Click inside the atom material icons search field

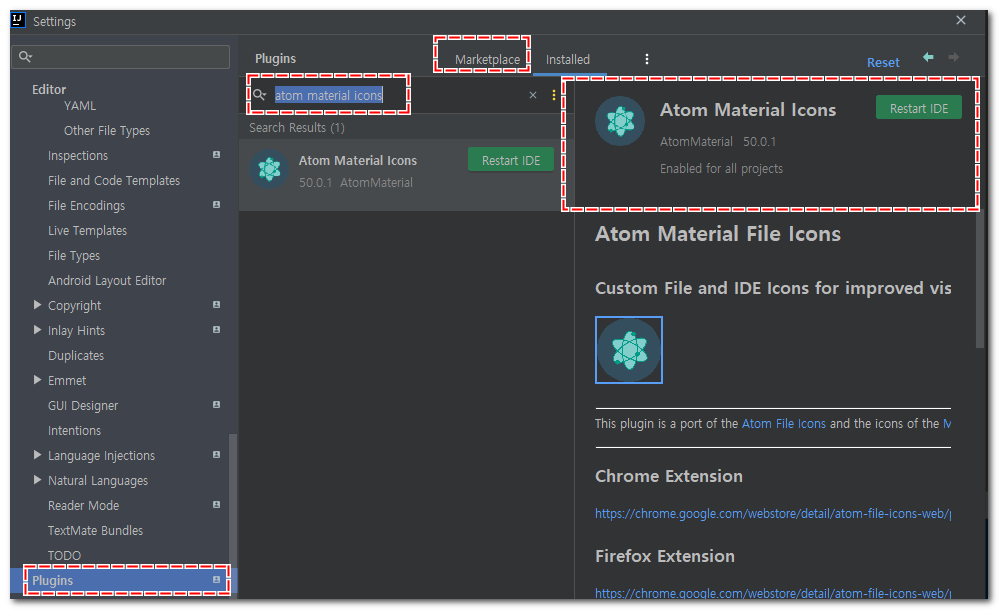(x=330, y=93)
